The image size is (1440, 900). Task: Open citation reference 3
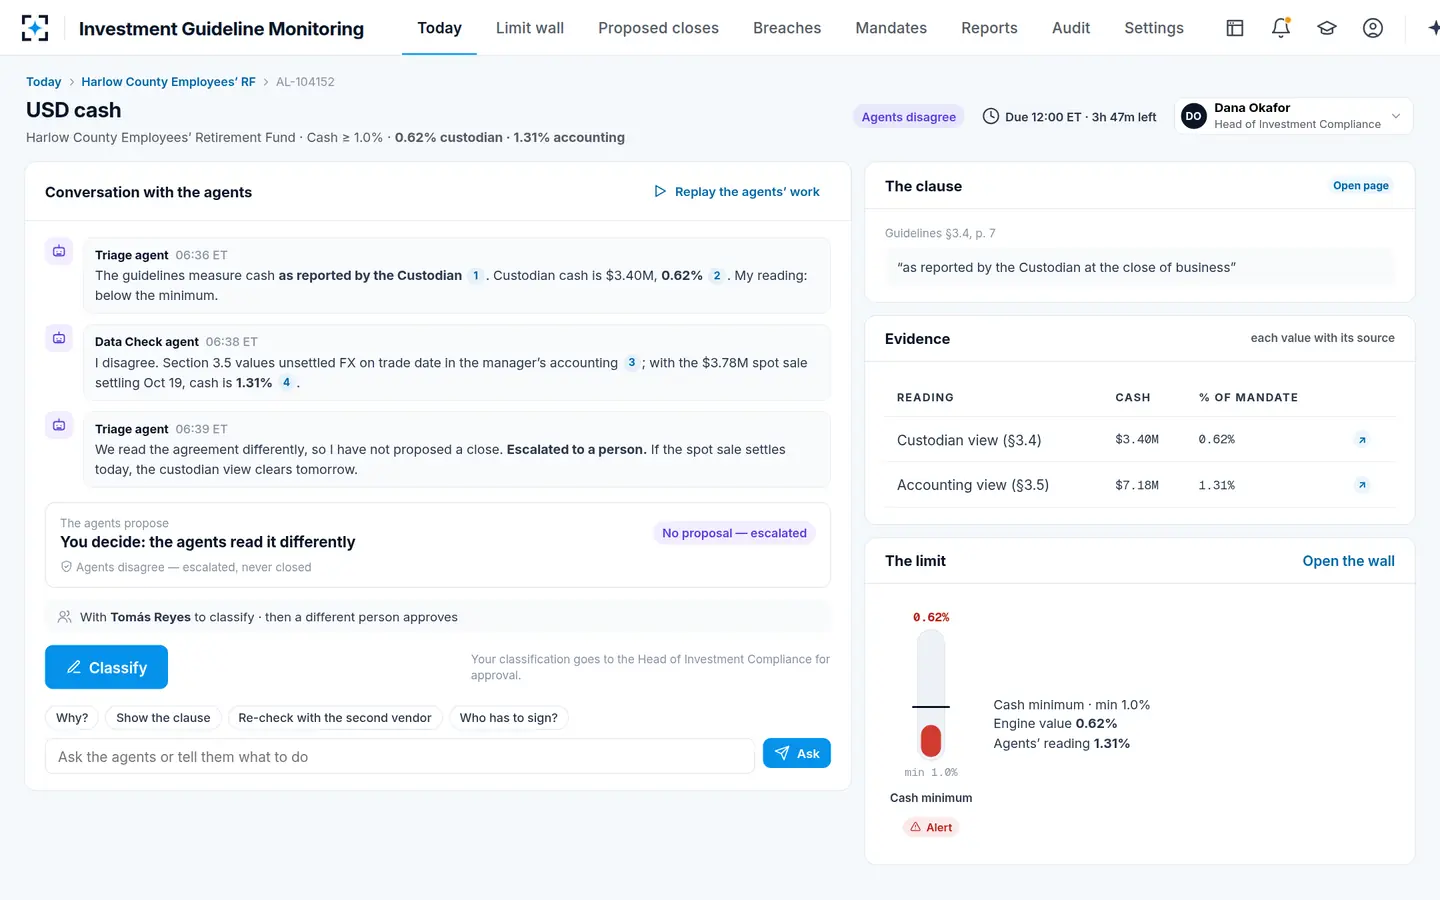632,363
